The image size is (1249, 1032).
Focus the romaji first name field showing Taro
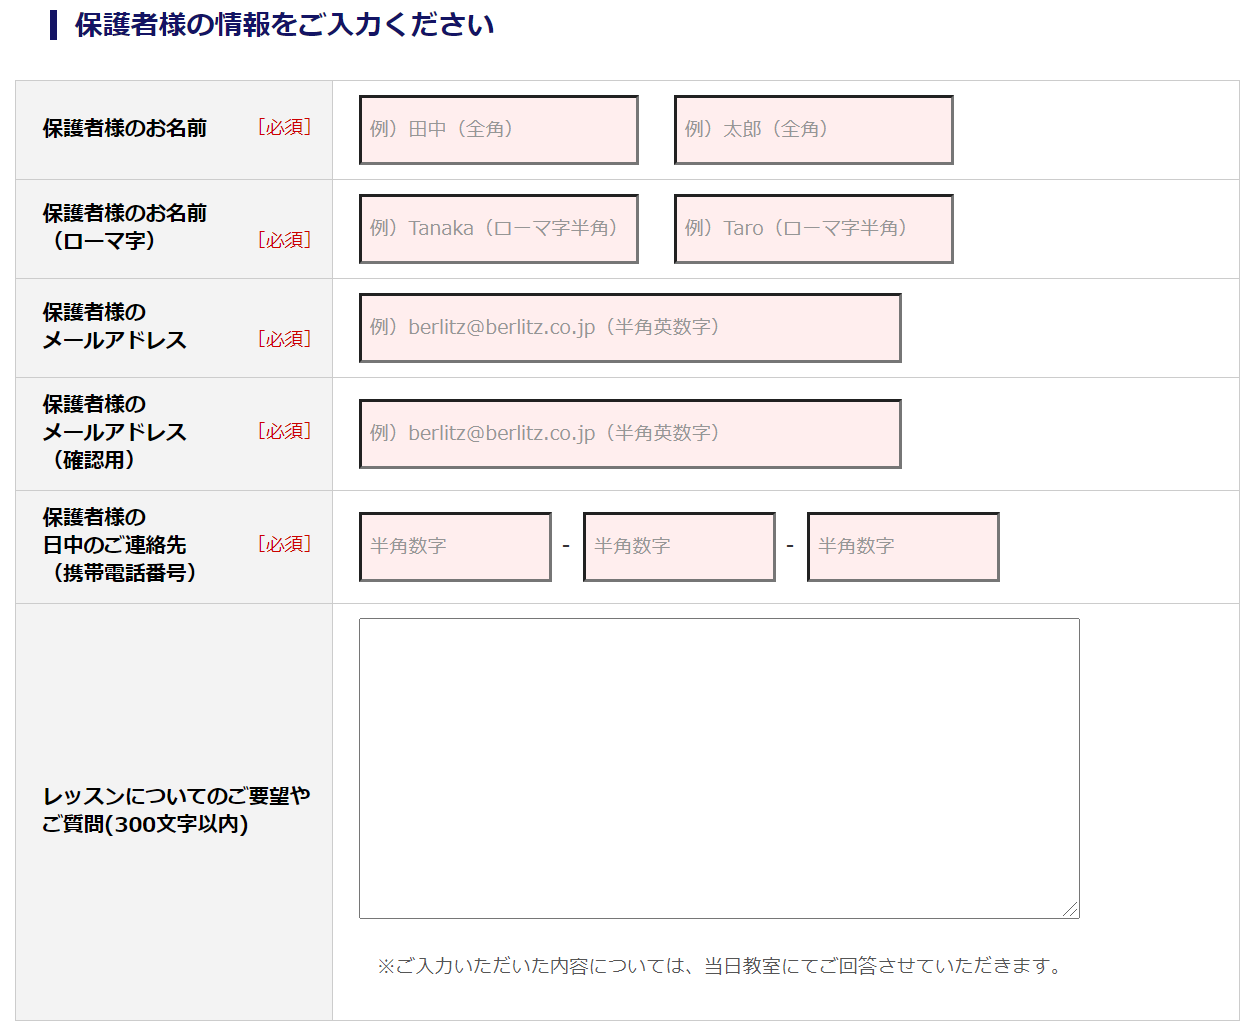pos(813,229)
